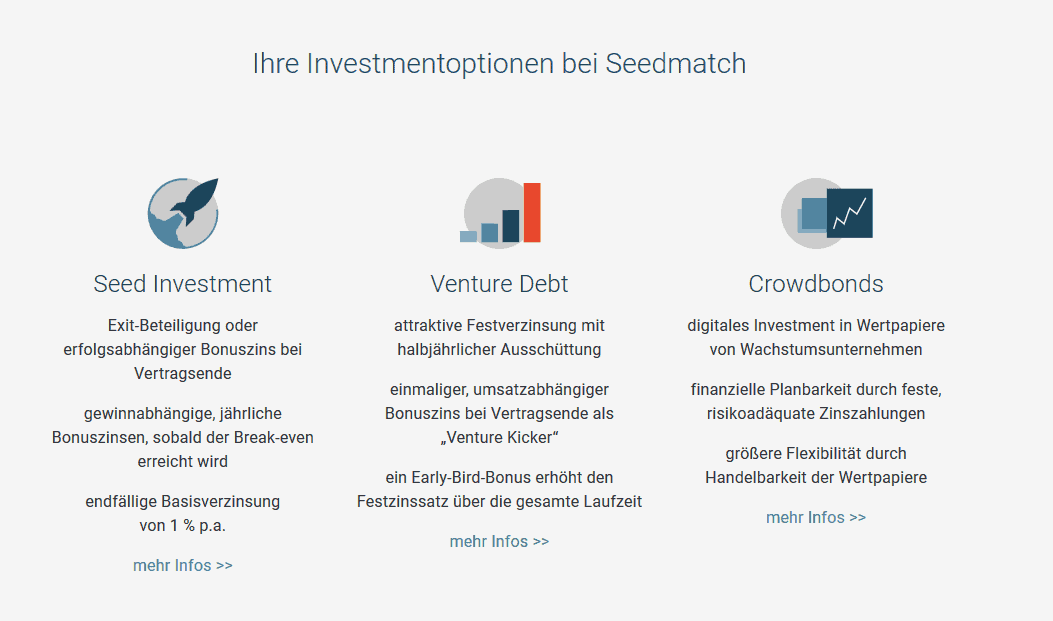The width and height of the screenshot is (1053, 621).
Task: Open the Crowdbonds heading
Action: tap(816, 284)
